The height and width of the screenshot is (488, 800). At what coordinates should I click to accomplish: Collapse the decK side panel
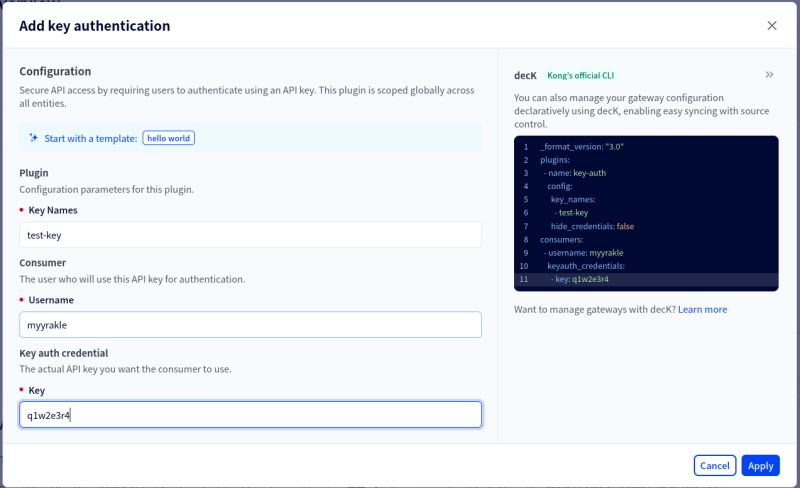tap(769, 75)
